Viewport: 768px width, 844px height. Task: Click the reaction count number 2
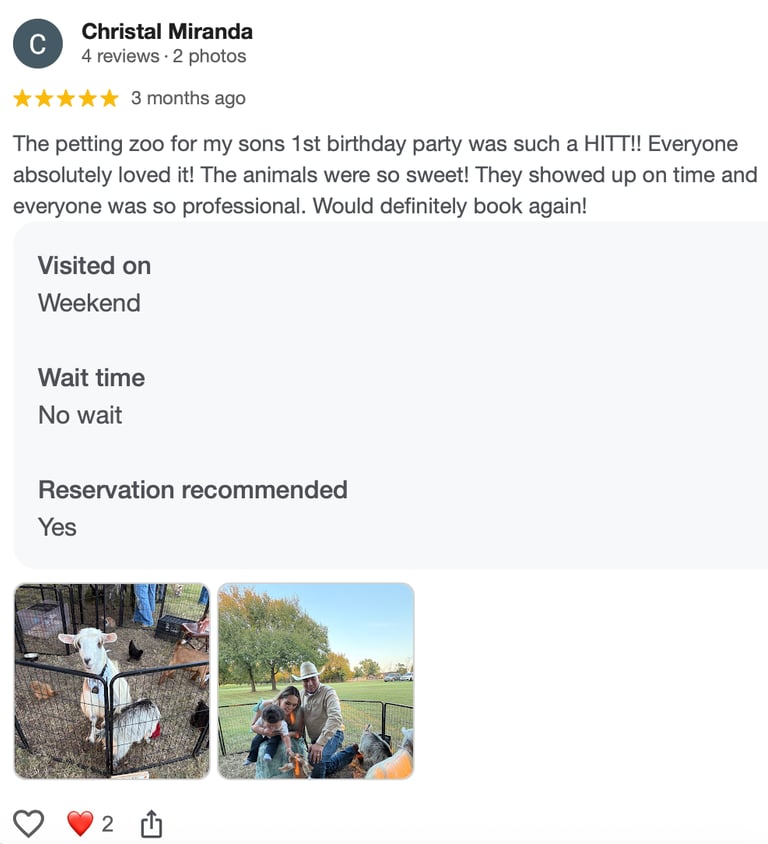(108, 824)
